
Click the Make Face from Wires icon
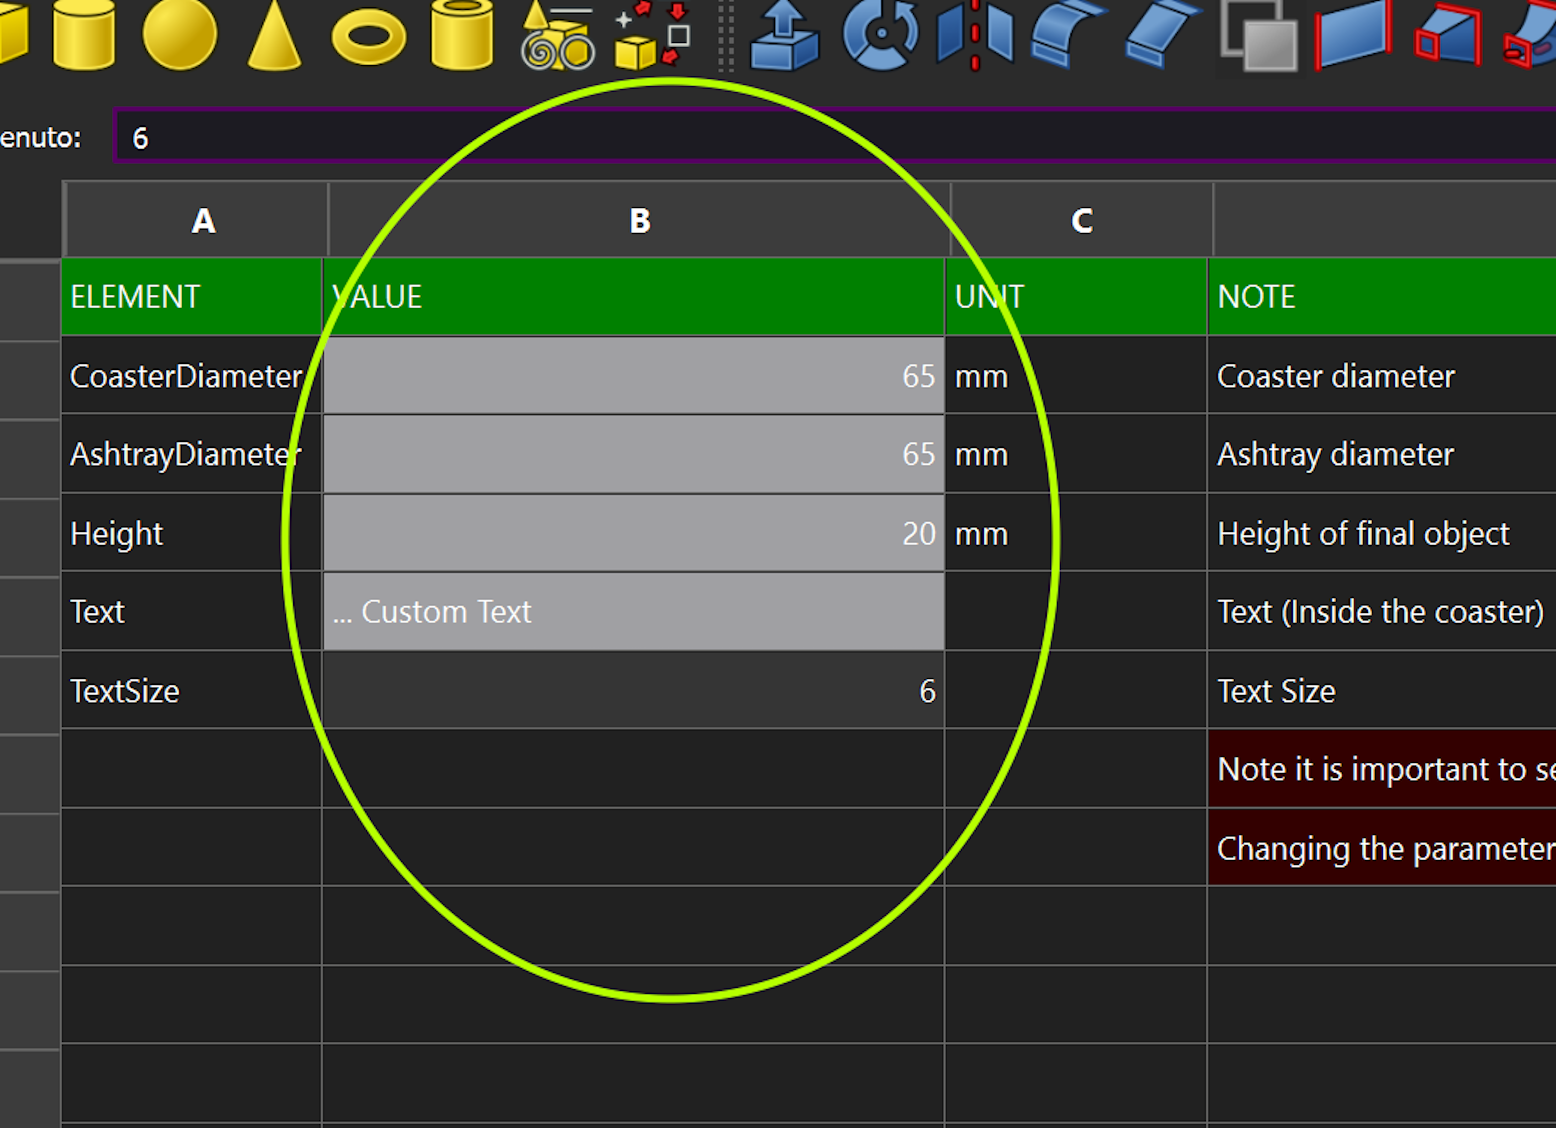[x=1352, y=36]
